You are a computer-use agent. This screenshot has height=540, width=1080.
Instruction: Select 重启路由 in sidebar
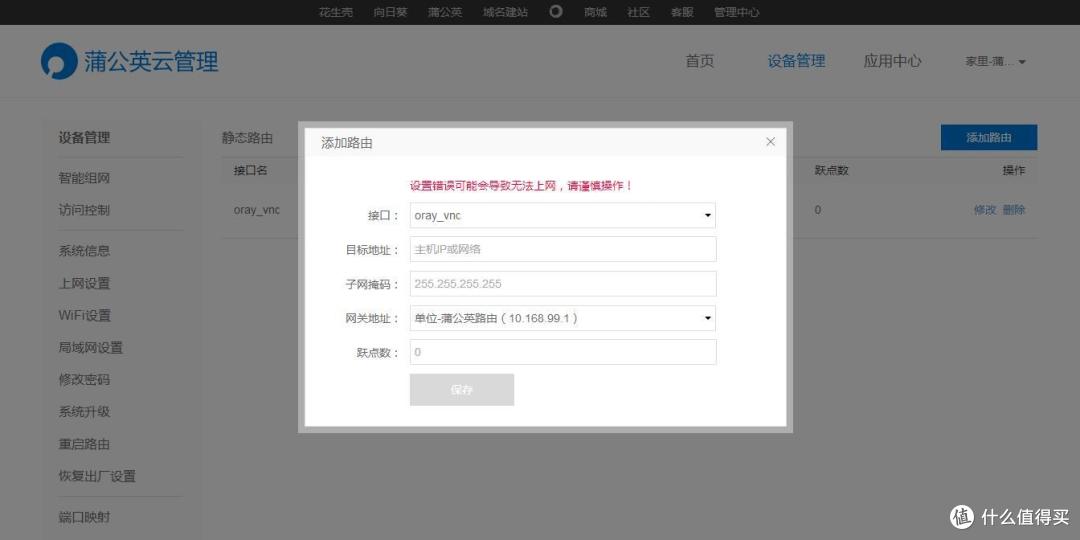click(x=84, y=444)
